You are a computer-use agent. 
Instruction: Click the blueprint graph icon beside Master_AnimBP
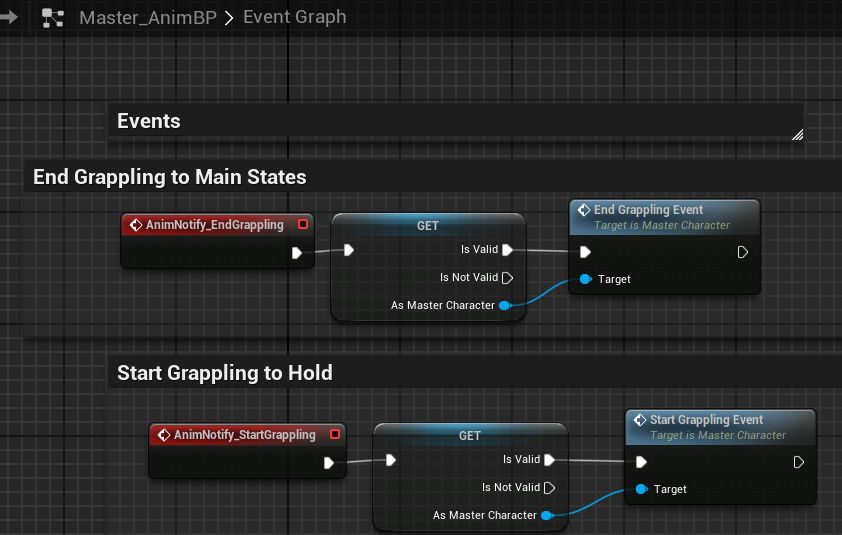(x=53, y=18)
